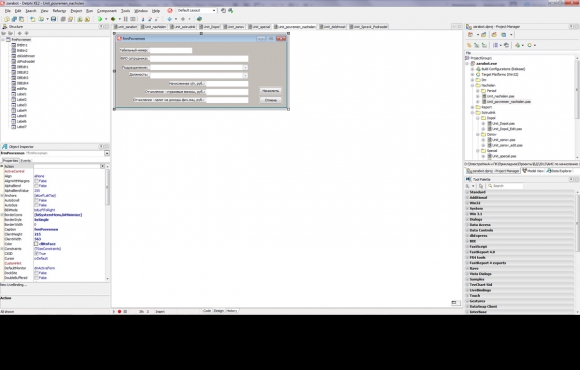Viewport: 580px width, 370px height.
Task: Open the Action property dropdown arrow
Action: 102,166
